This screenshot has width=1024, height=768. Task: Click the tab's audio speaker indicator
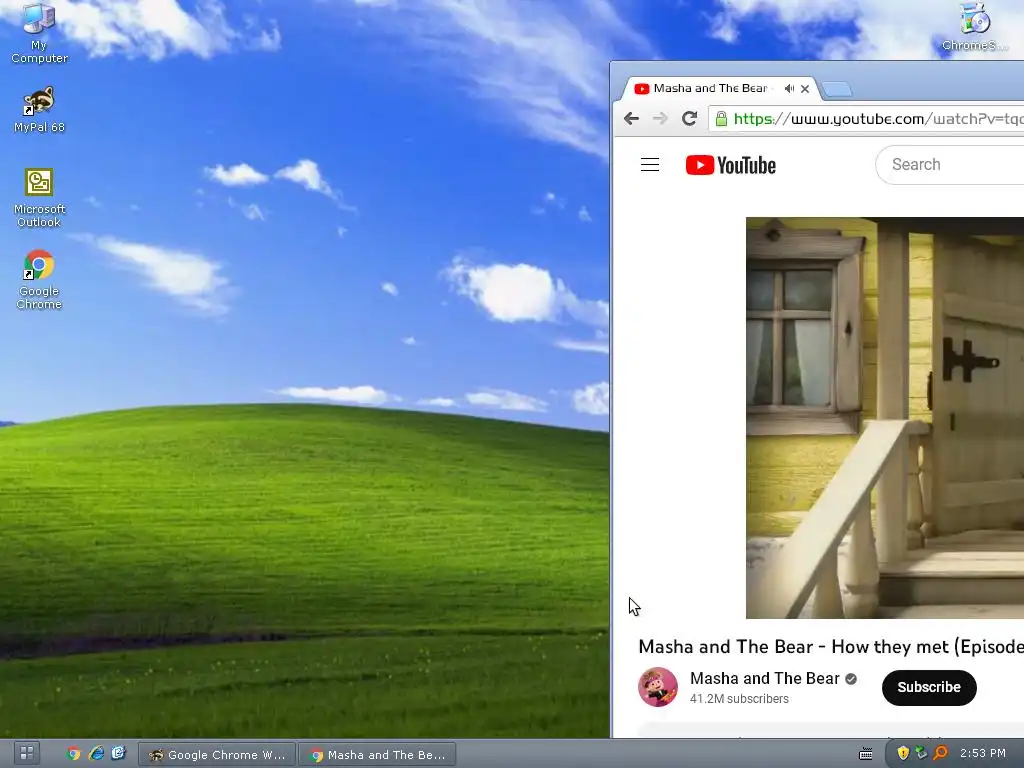pyautogui.click(x=789, y=88)
